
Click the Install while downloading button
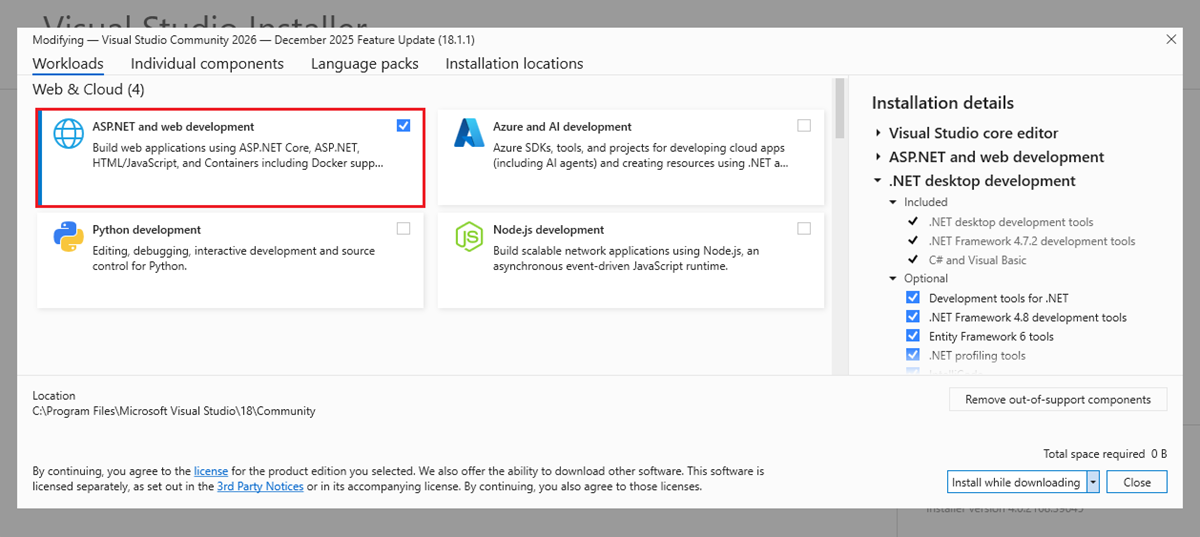(1016, 482)
